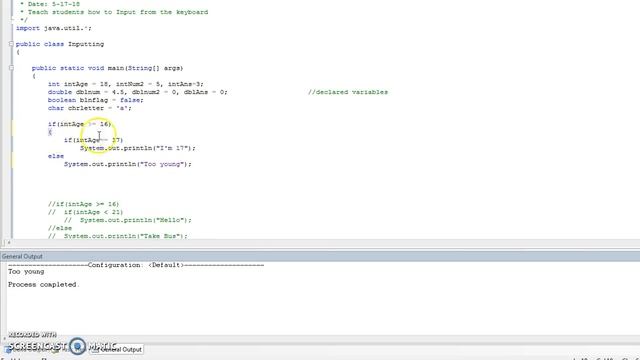Viewport: 640px width, 360px height.
Task: Click the println("Too young") statement in the editor
Action: coord(128,164)
